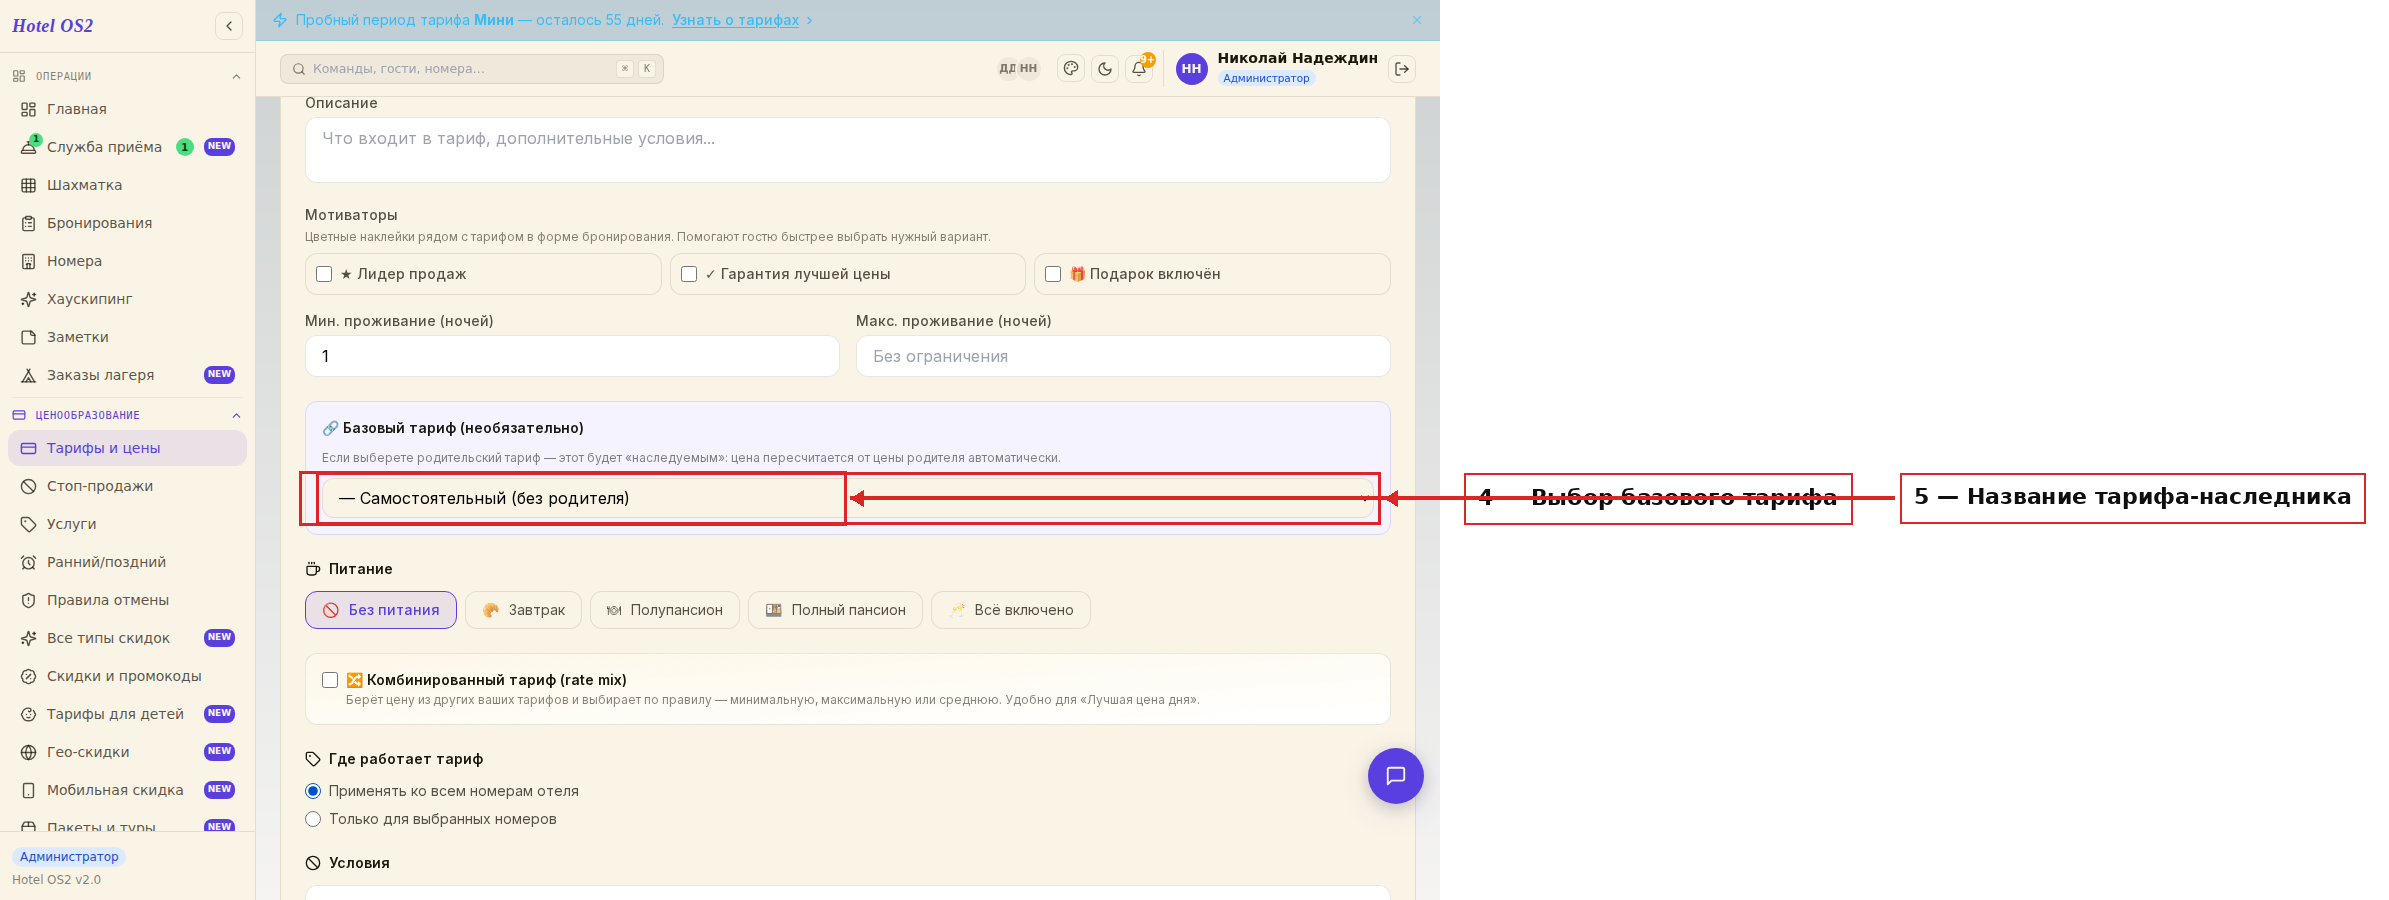Open Ранний/поздний alarm clock icon
2389x900 pixels.
(29, 562)
